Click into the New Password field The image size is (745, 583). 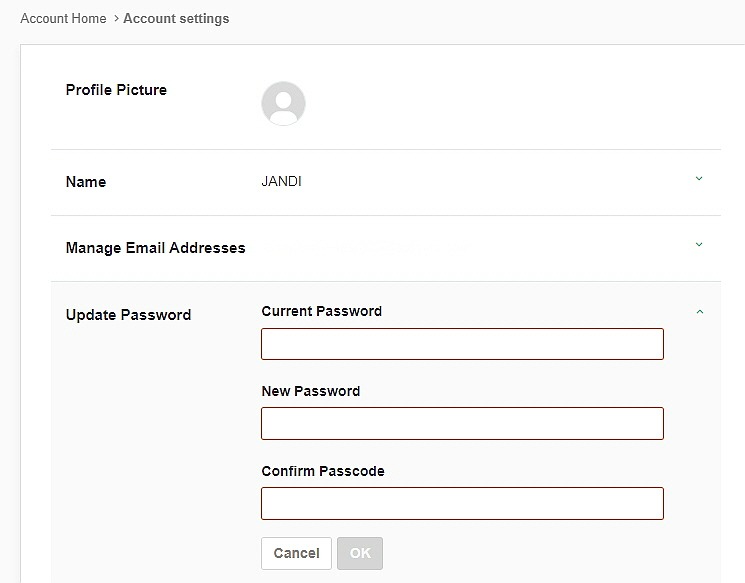tap(462, 423)
